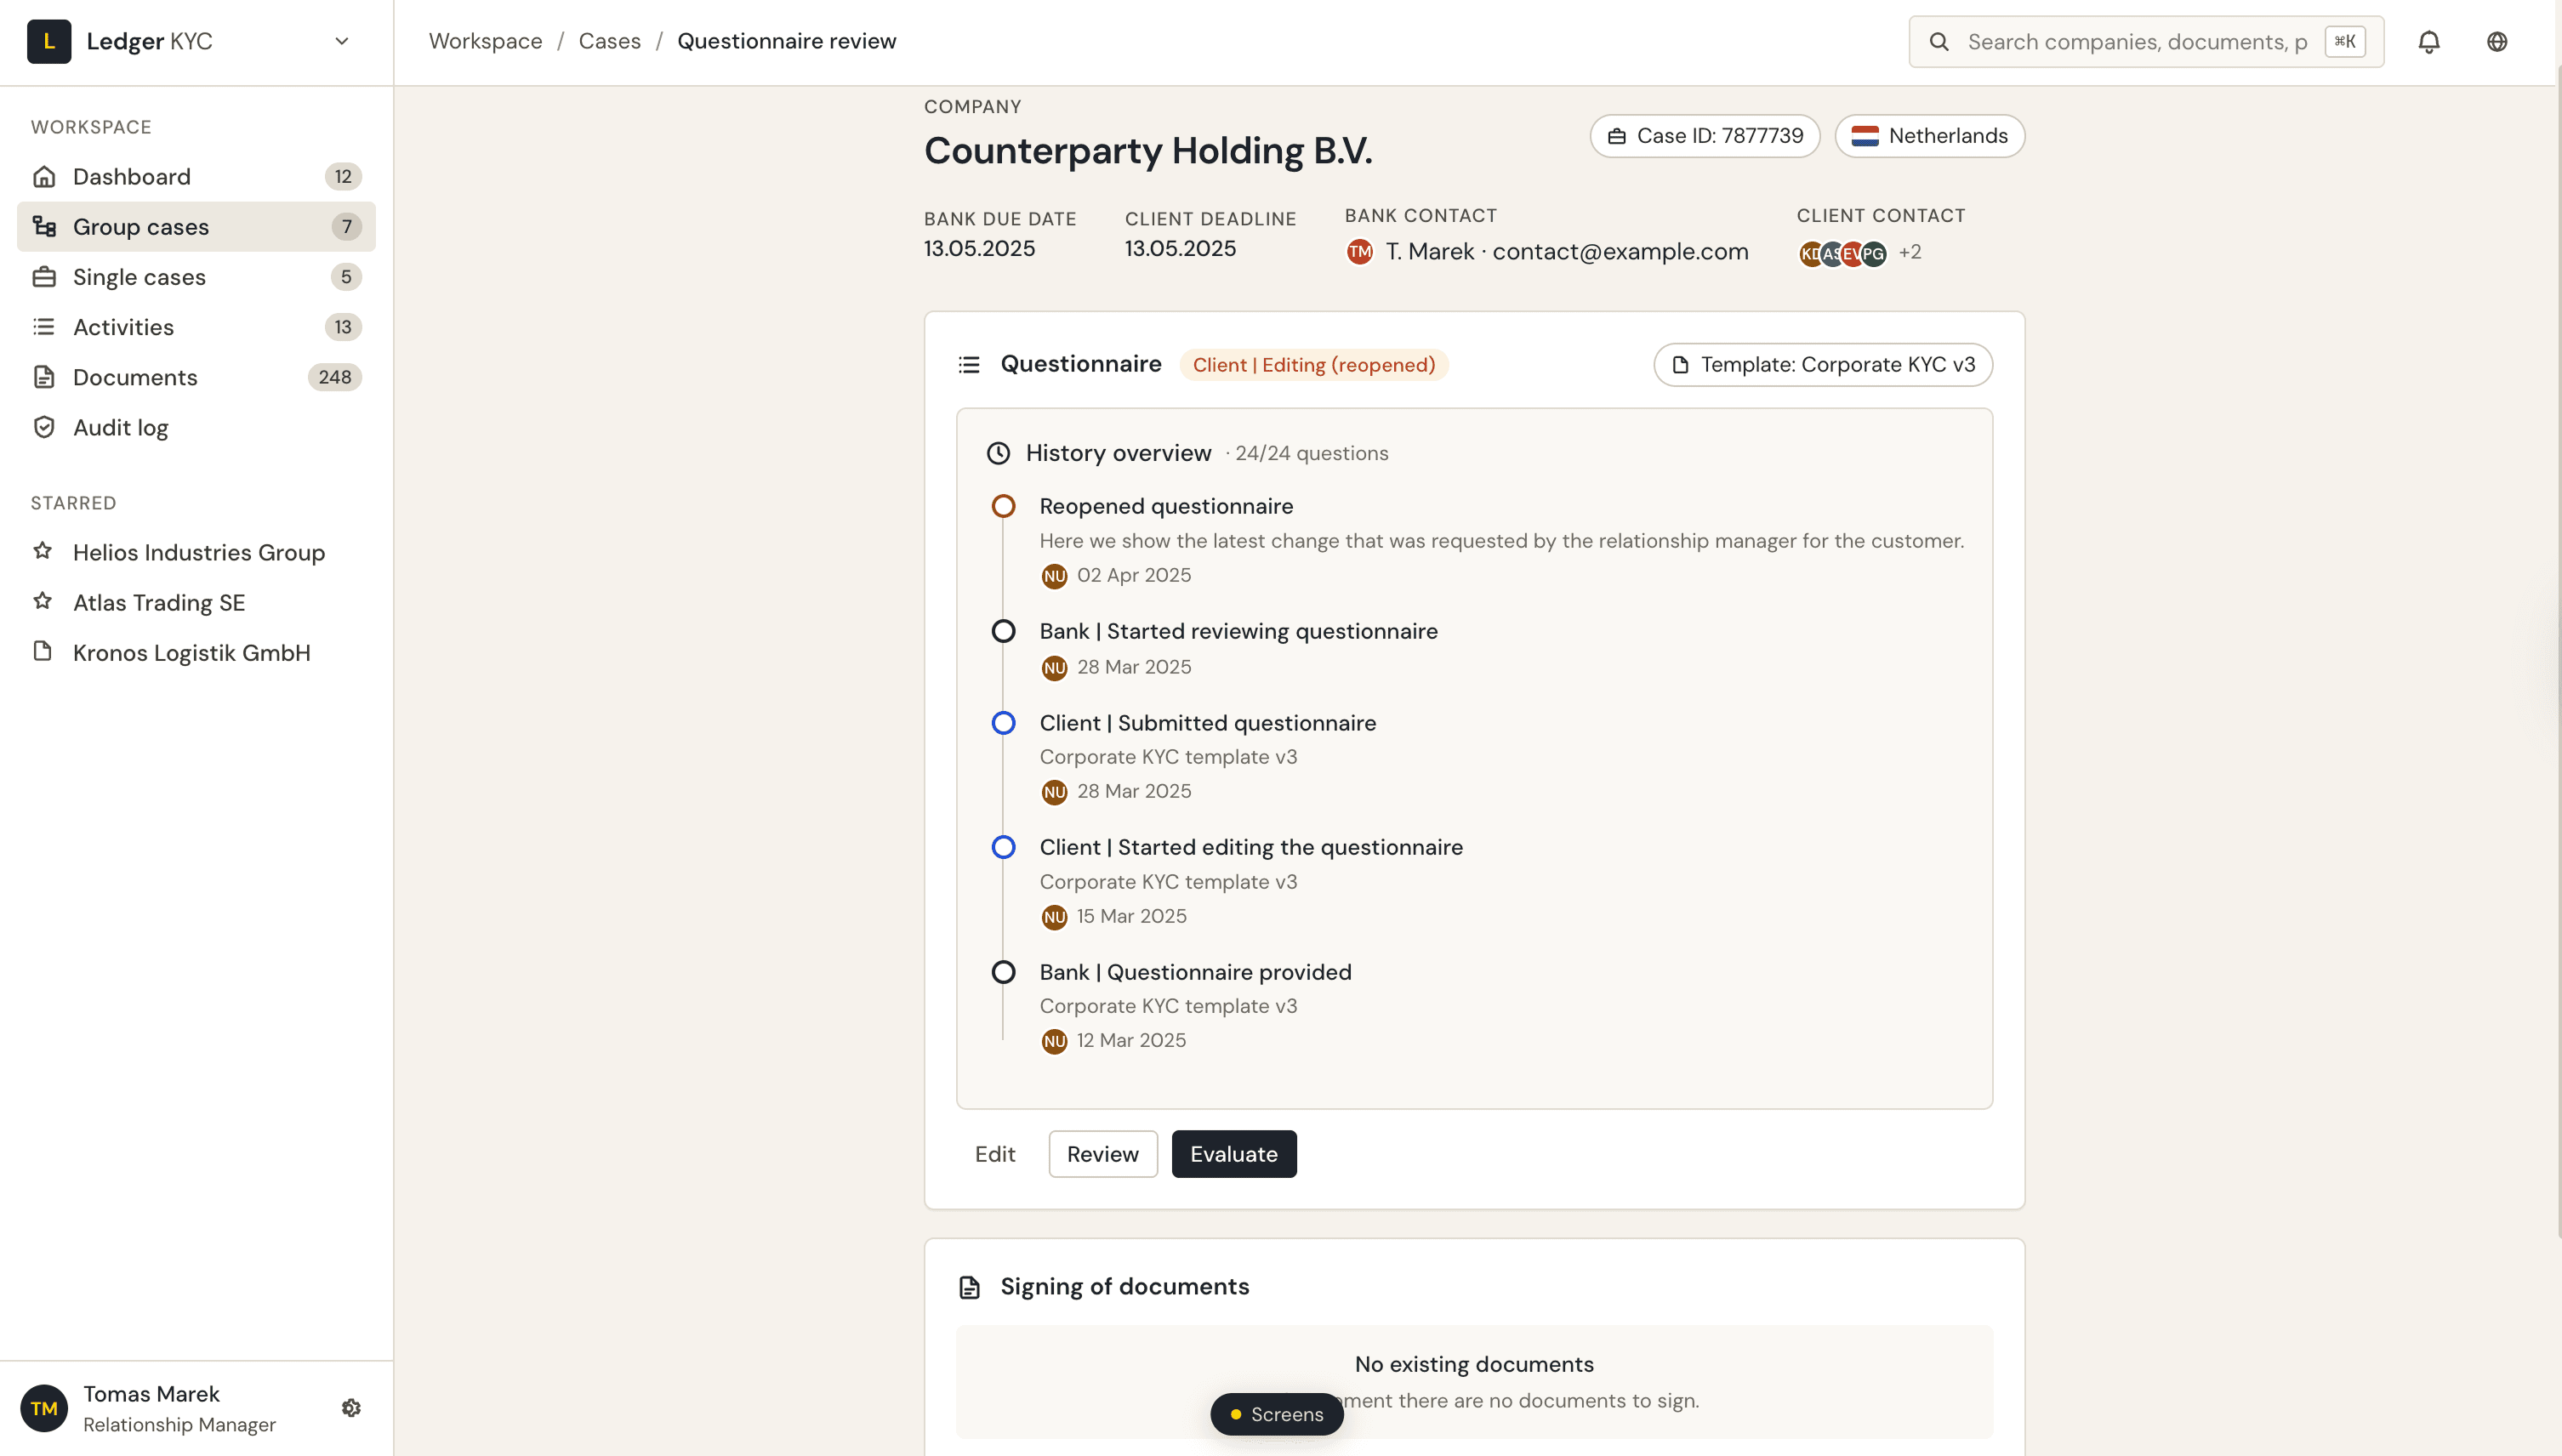
Task: Open settings with the gear icon
Action: coord(351,1407)
